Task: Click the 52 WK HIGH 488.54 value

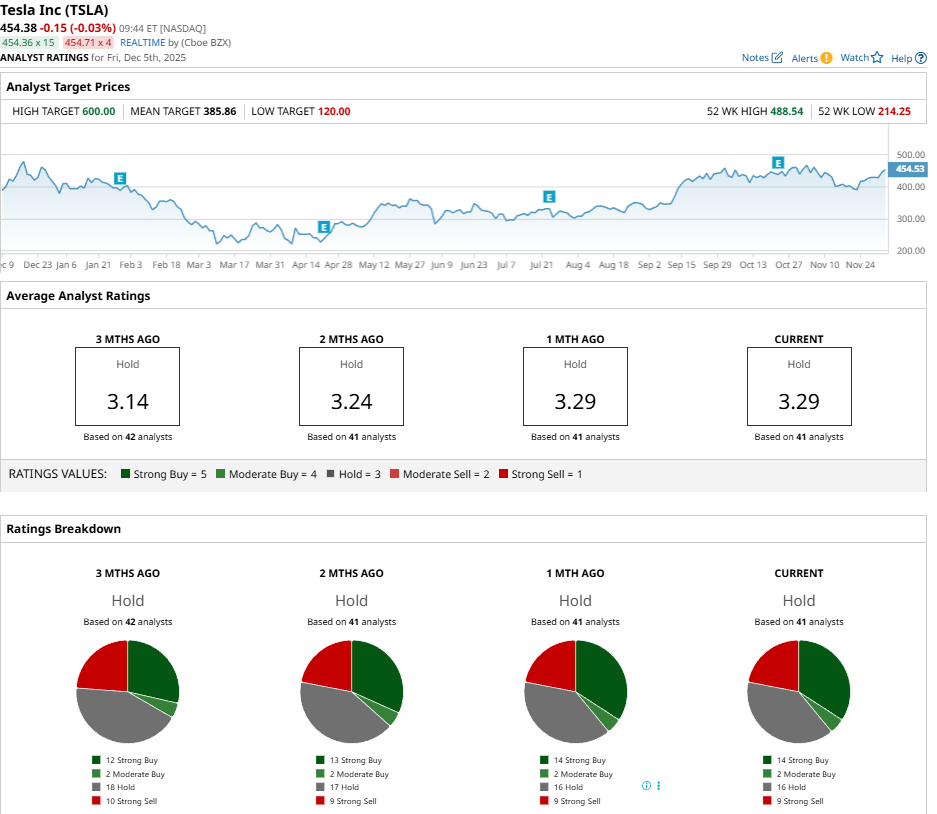Action: pyautogui.click(x=786, y=111)
